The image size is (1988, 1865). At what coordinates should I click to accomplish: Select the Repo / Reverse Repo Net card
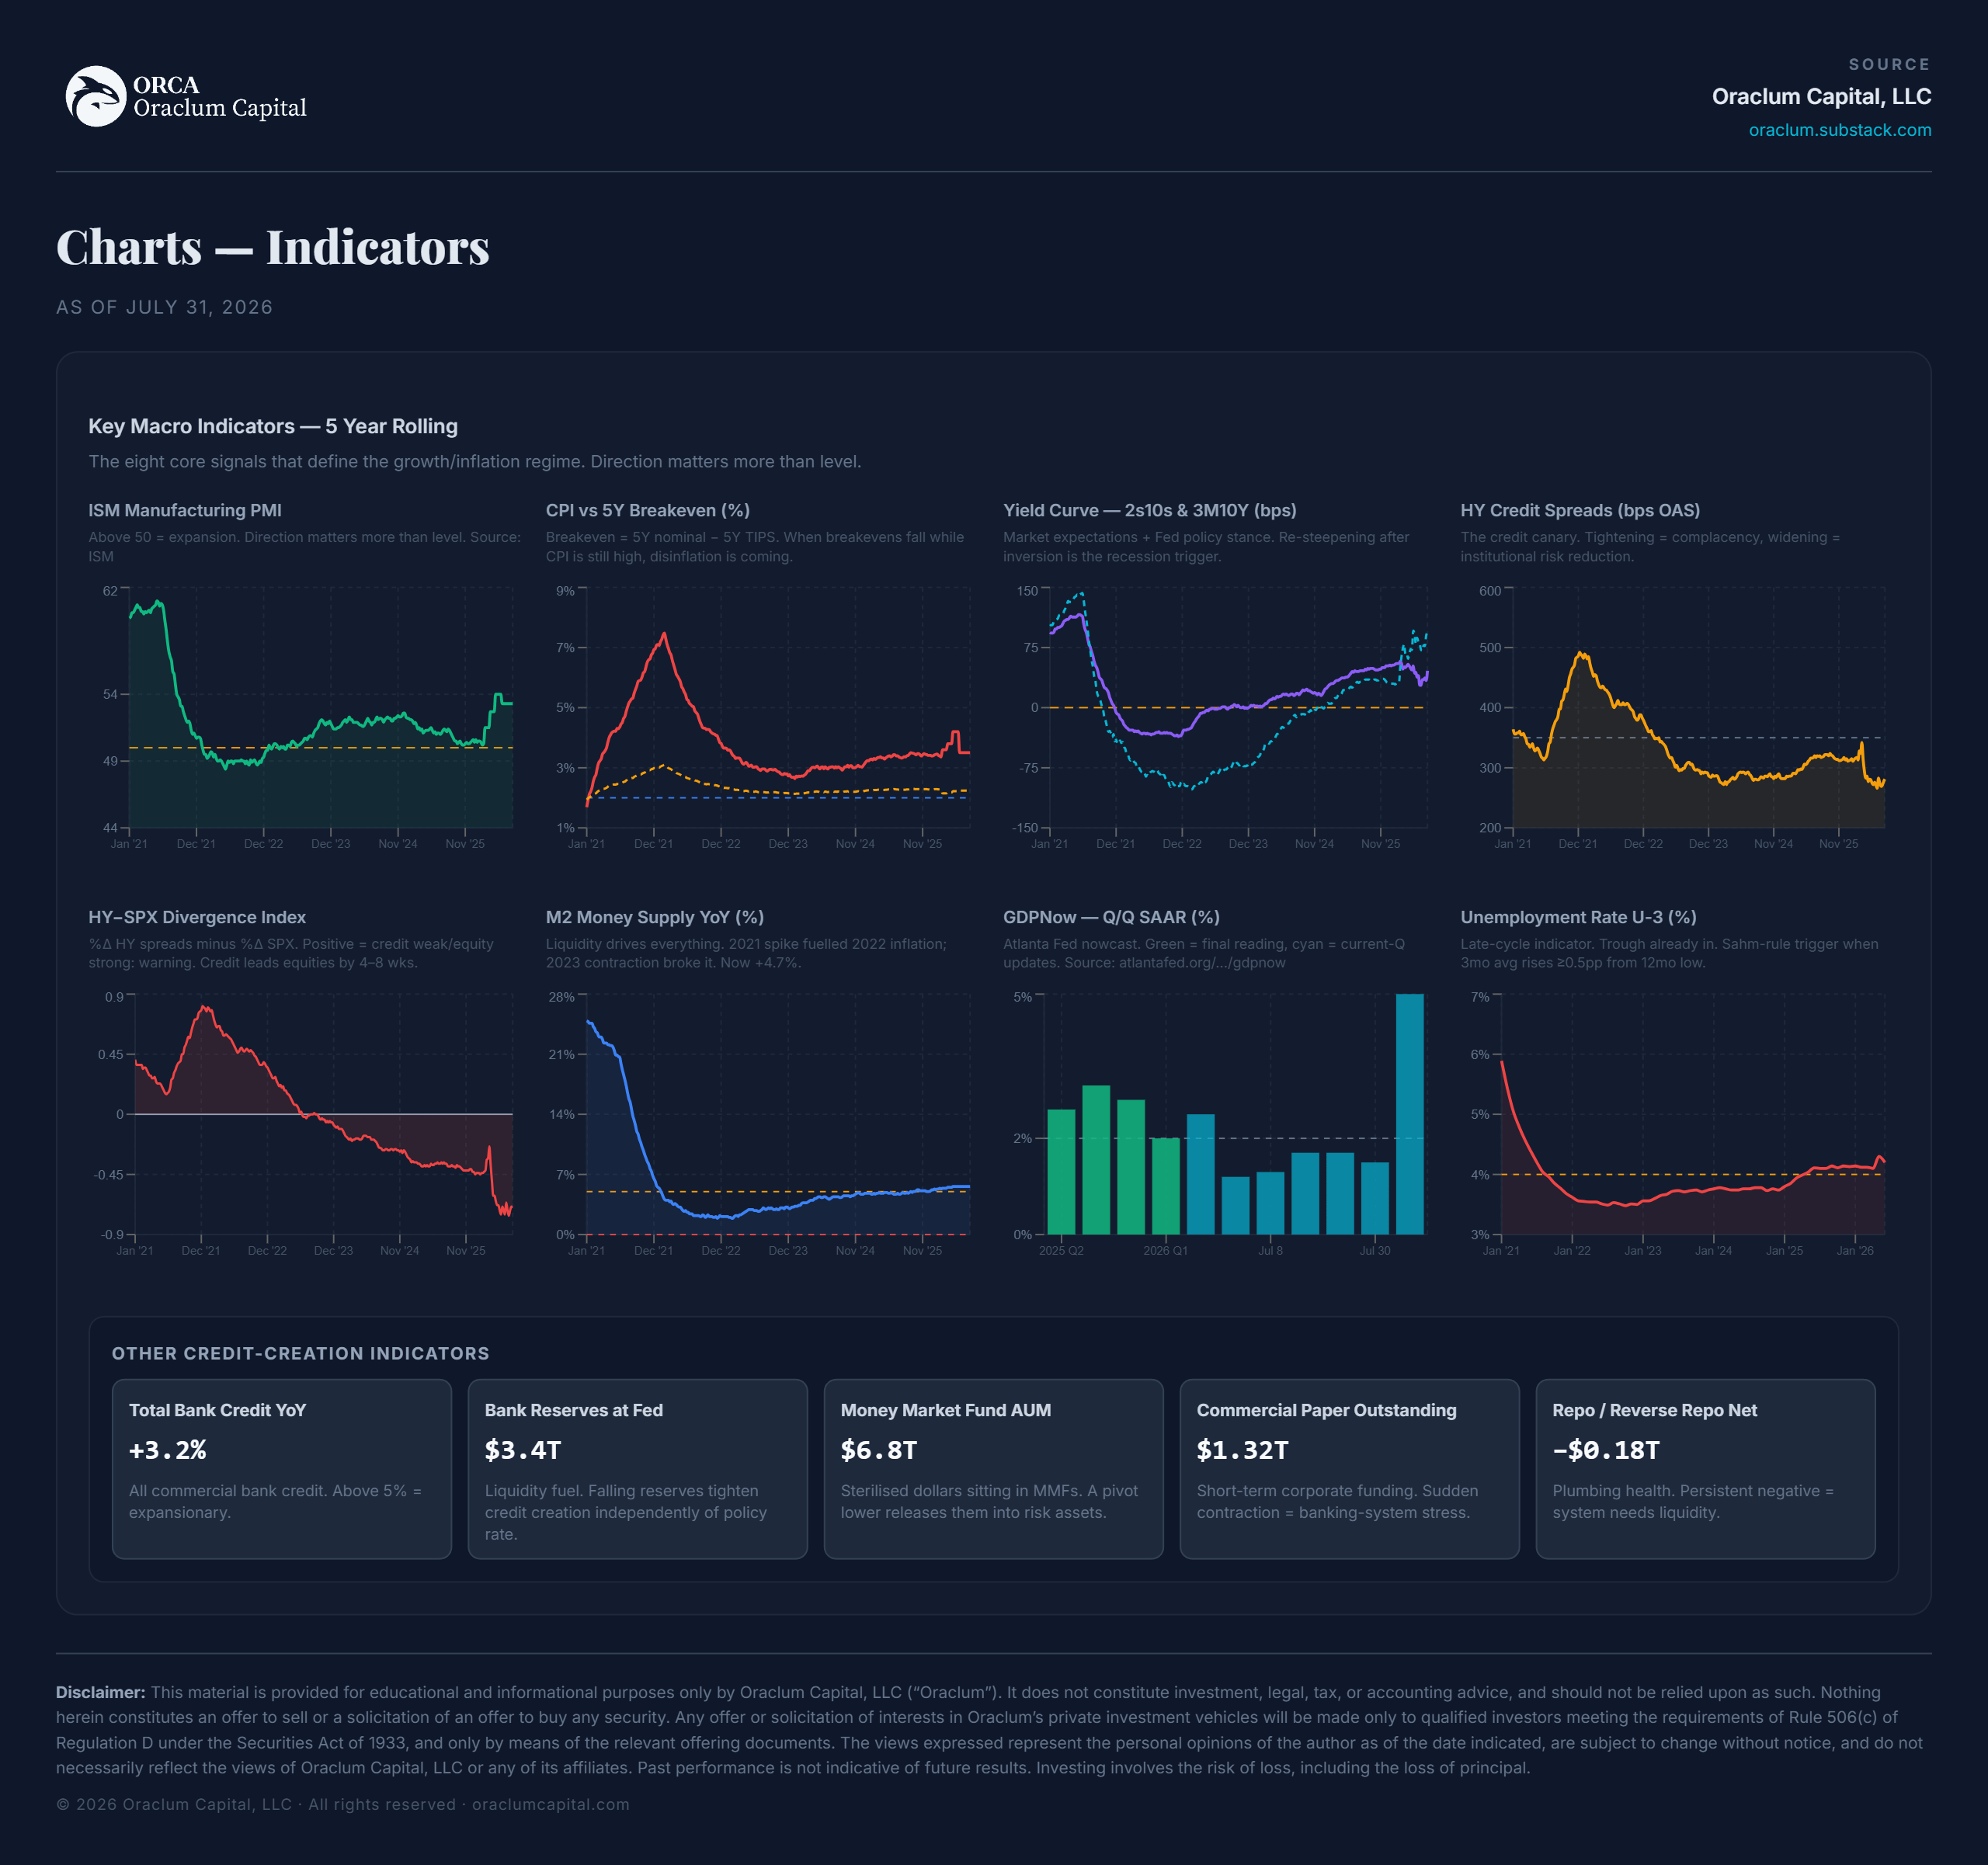tap(1705, 1469)
